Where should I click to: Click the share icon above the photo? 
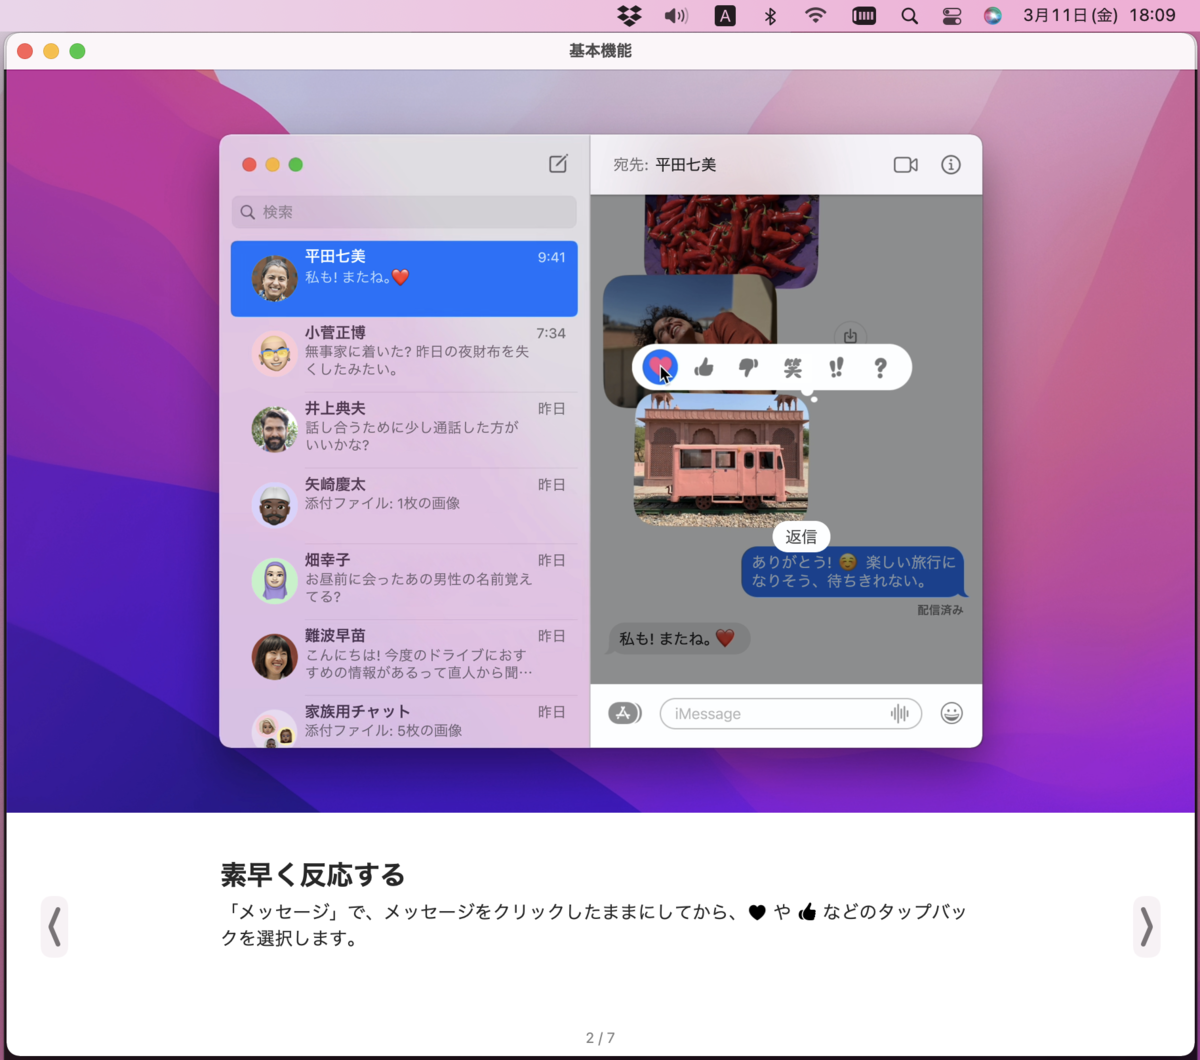point(849,335)
